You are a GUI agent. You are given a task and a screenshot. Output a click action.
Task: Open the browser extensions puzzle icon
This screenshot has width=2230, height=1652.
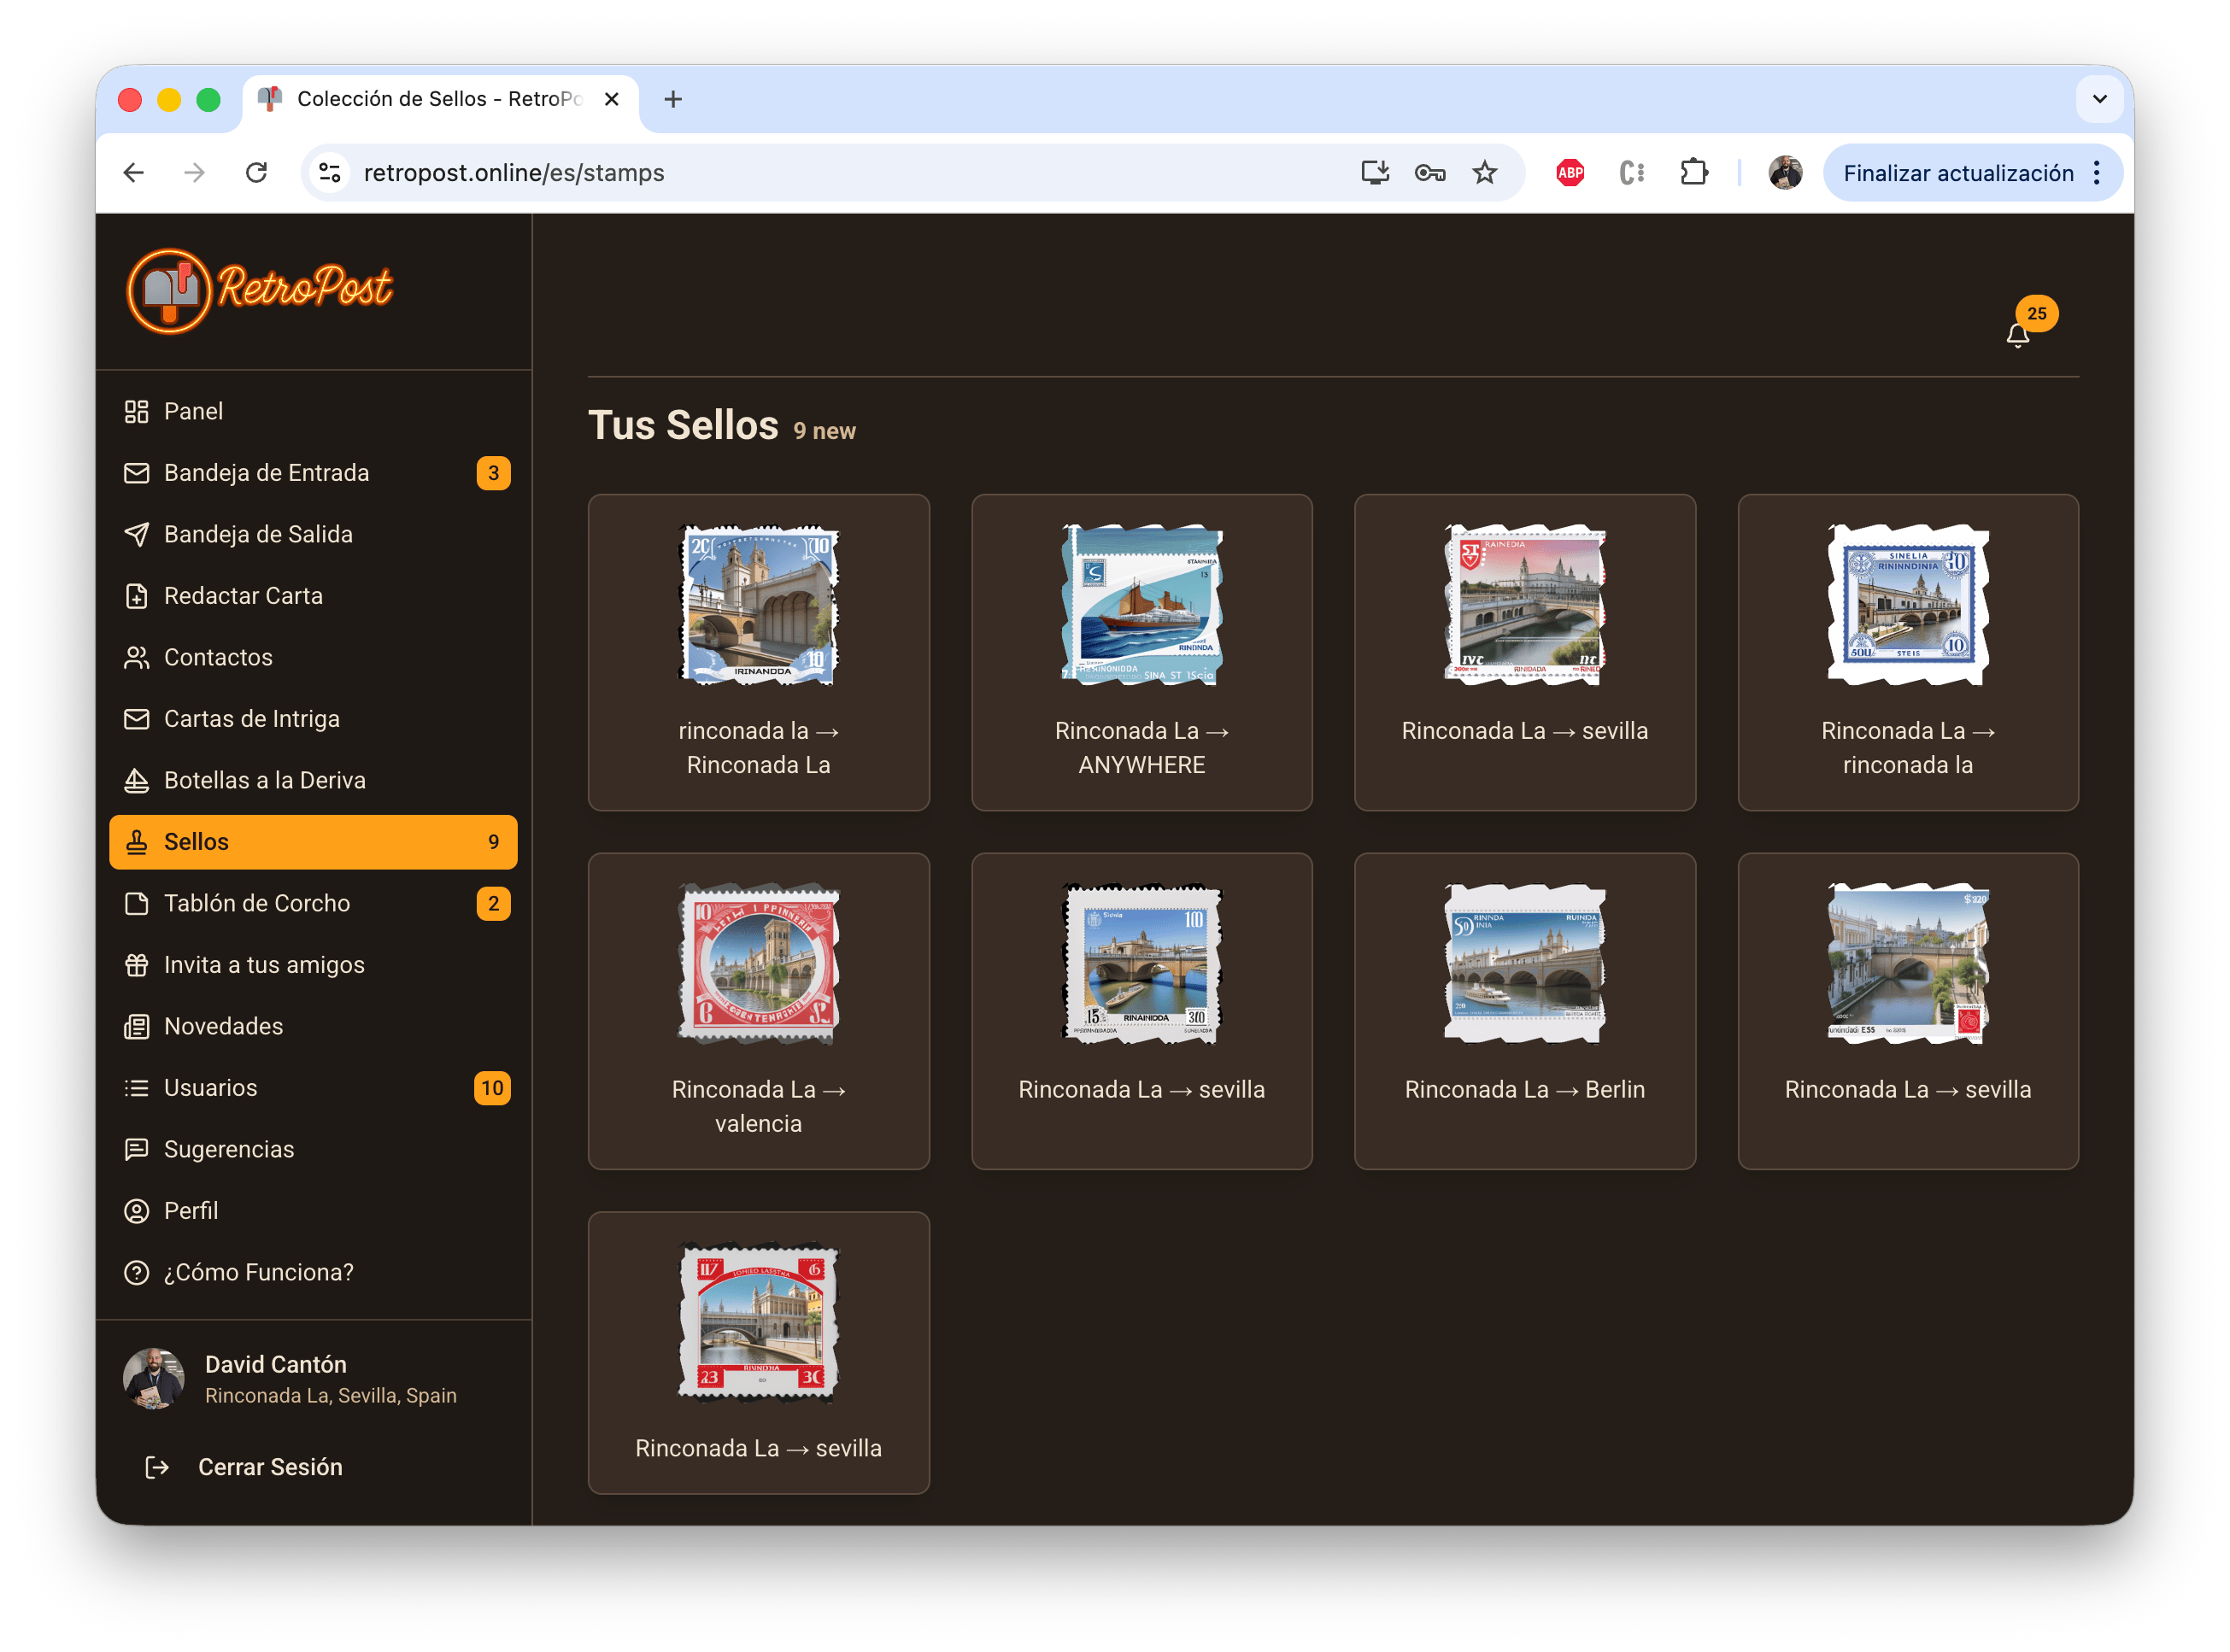coord(1693,173)
